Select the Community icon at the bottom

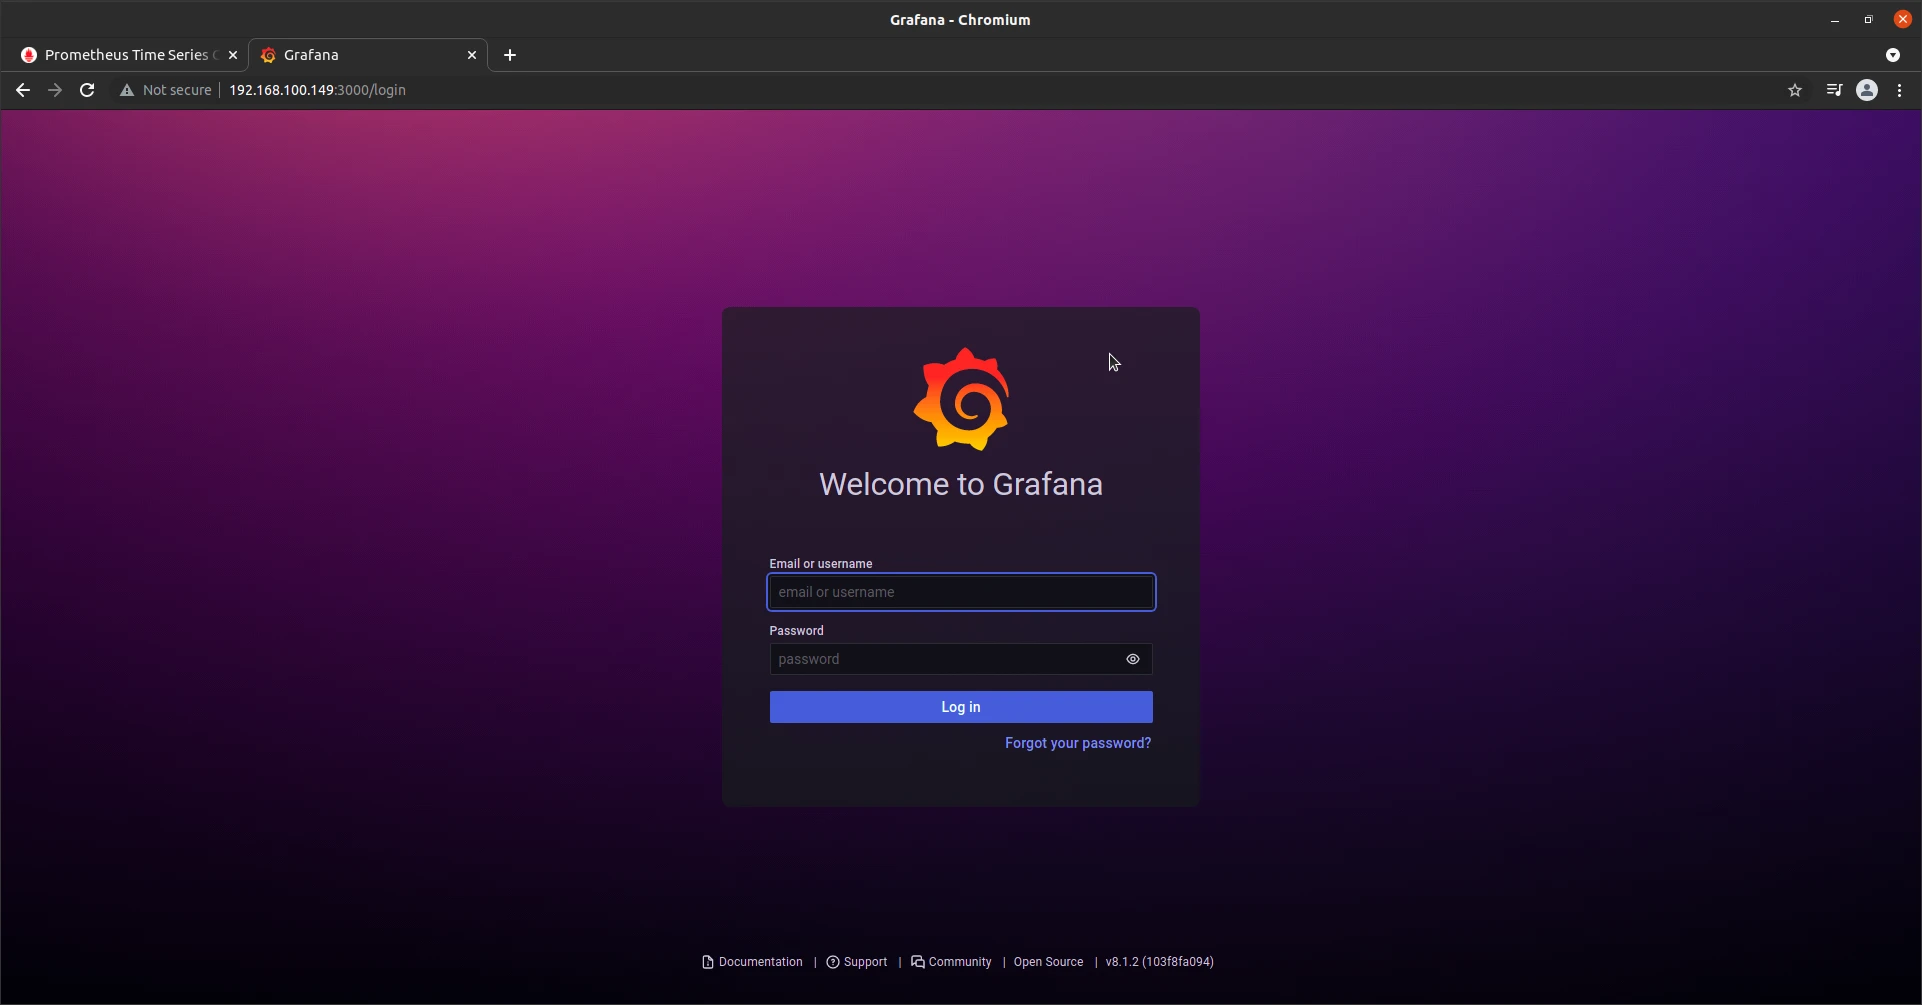click(919, 962)
